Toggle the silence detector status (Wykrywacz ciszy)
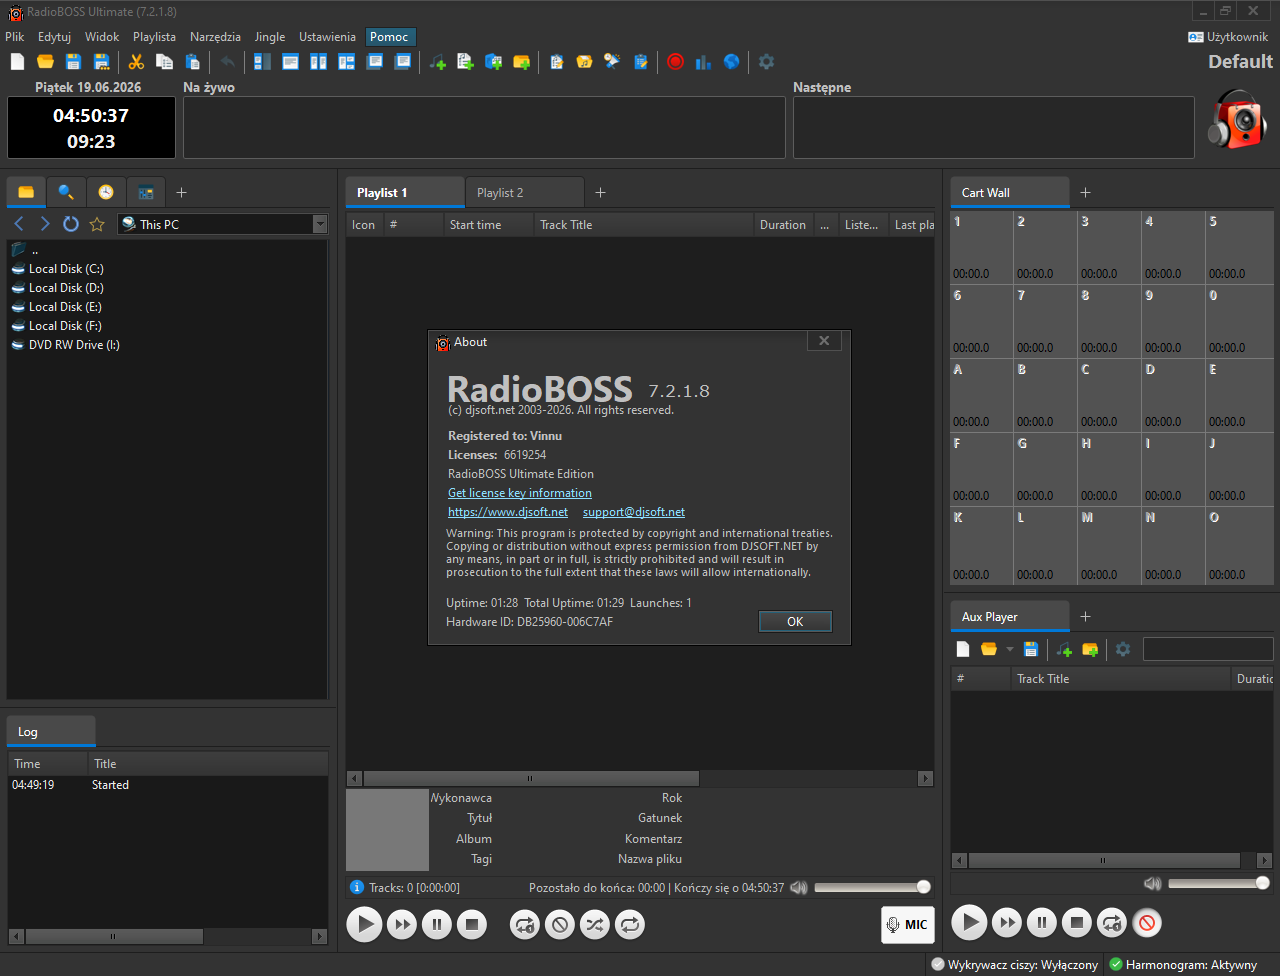 pos(1015,965)
